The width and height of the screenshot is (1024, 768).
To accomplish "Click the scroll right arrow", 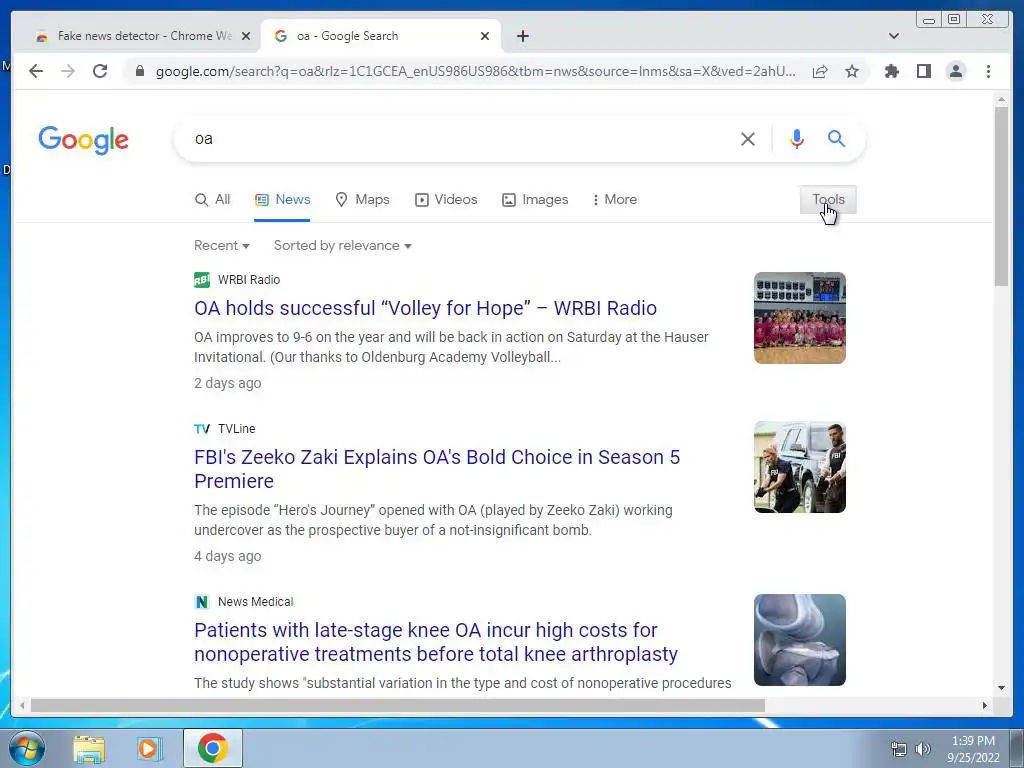I will coord(985,705).
